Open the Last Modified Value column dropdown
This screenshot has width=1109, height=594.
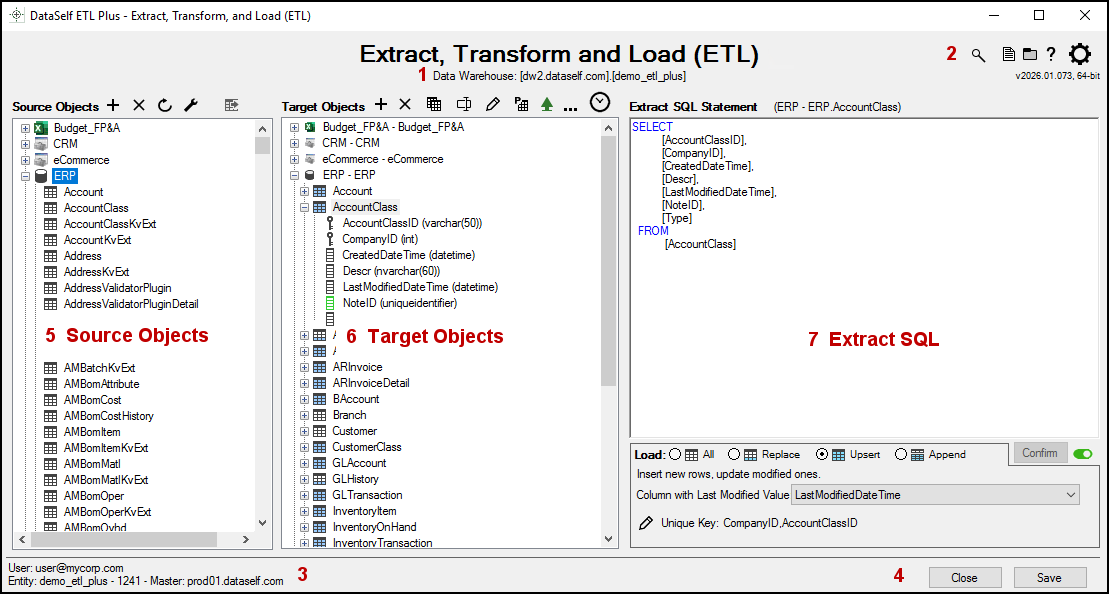pyautogui.click(x=1071, y=495)
